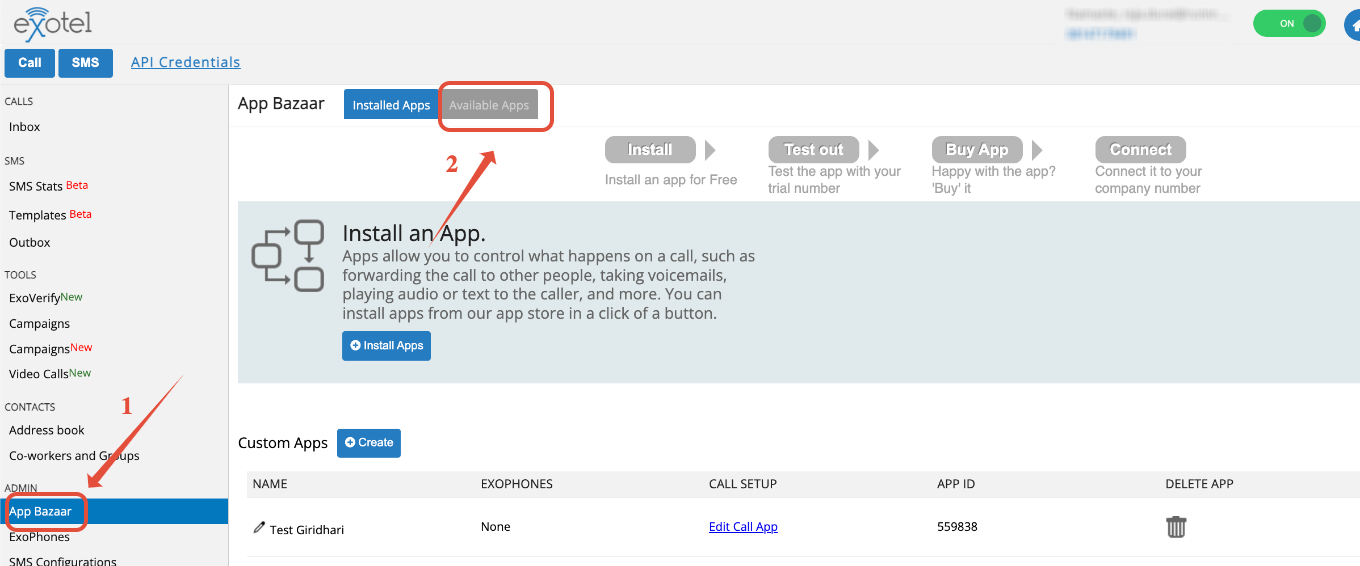This screenshot has height=566, width=1360.
Task: Click the APP ID column header
Action: pyautogui.click(x=956, y=484)
